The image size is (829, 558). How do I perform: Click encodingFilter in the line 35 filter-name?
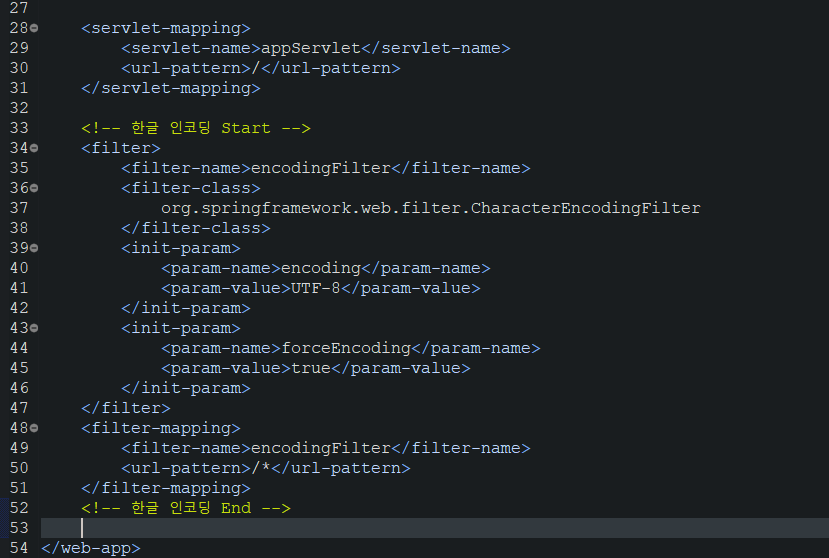click(320, 168)
